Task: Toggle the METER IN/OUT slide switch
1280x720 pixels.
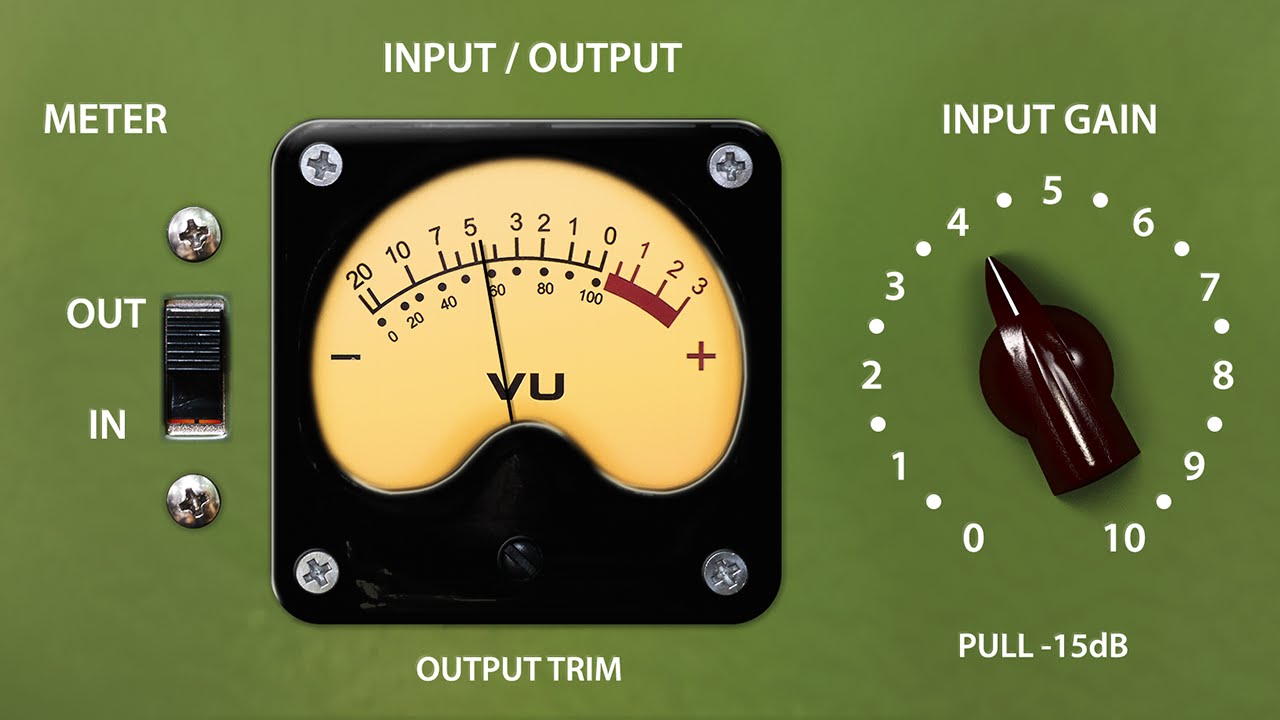Action: pos(195,367)
